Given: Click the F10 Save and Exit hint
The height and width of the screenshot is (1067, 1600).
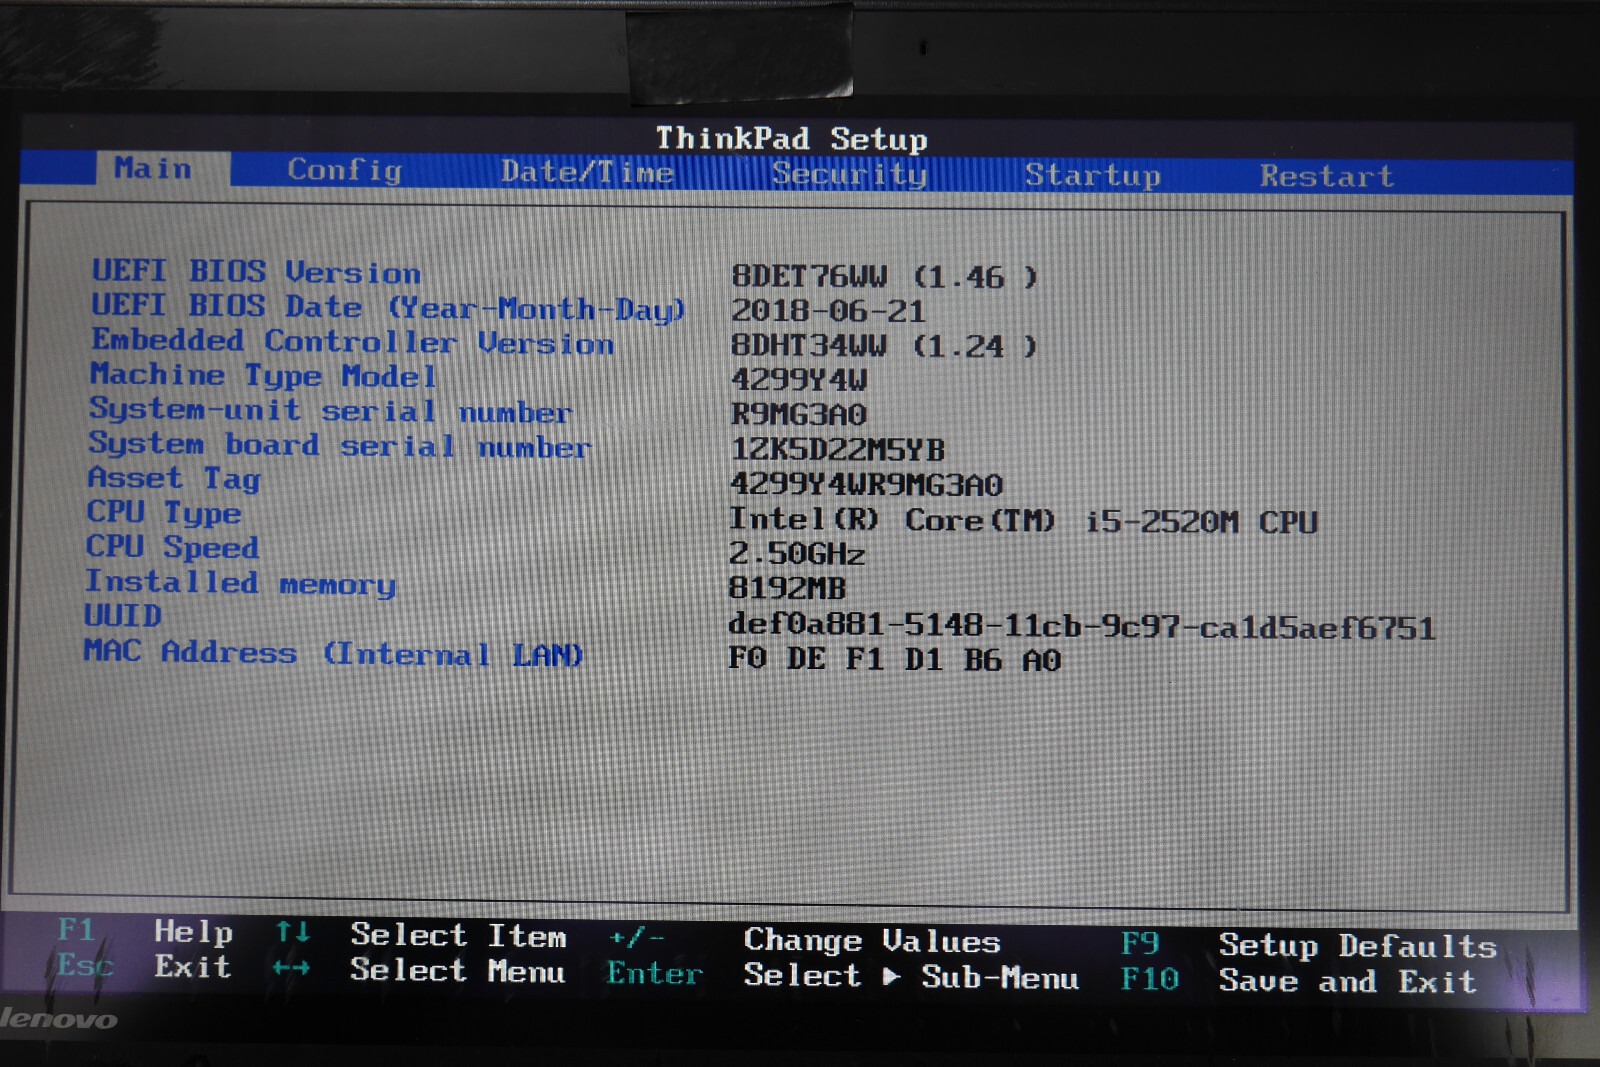Looking at the screenshot, I should tap(1298, 980).
